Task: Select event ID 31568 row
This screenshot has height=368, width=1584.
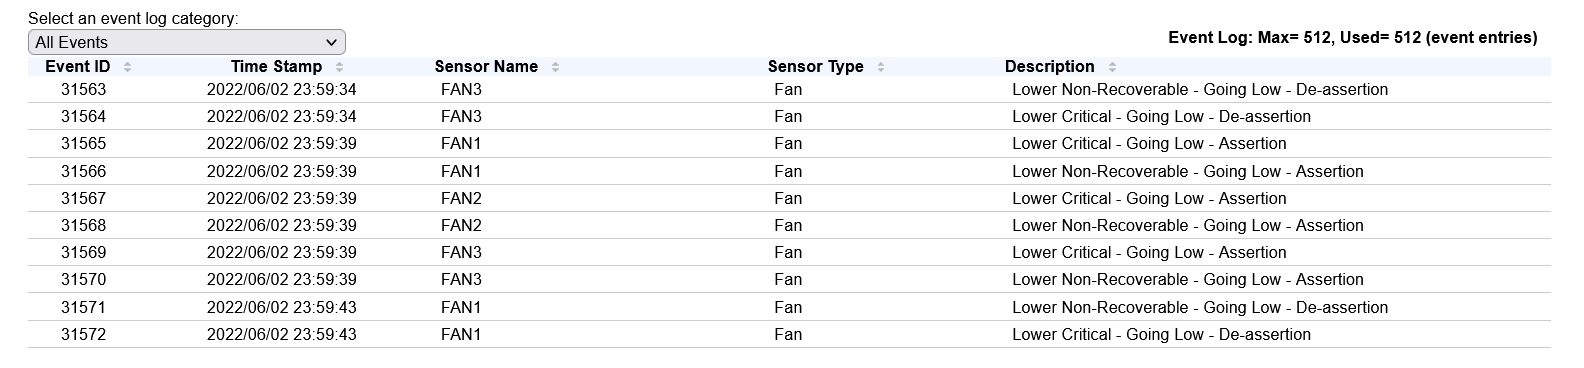Action: pos(789,225)
